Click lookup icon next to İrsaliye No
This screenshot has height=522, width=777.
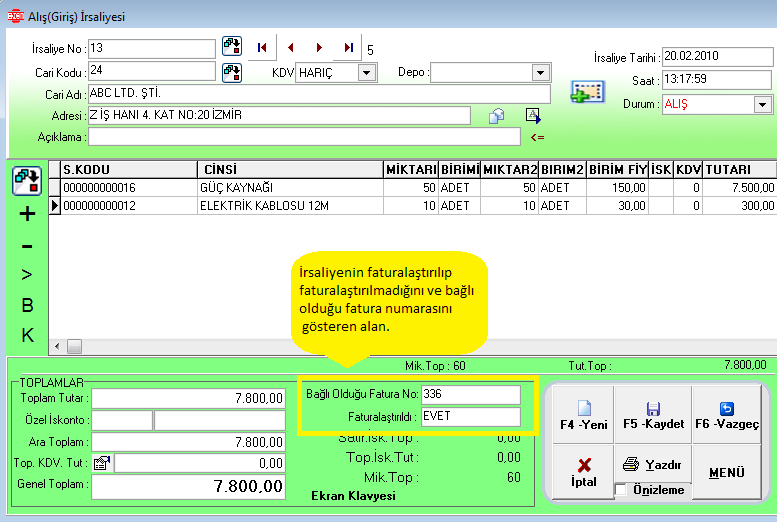232,46
